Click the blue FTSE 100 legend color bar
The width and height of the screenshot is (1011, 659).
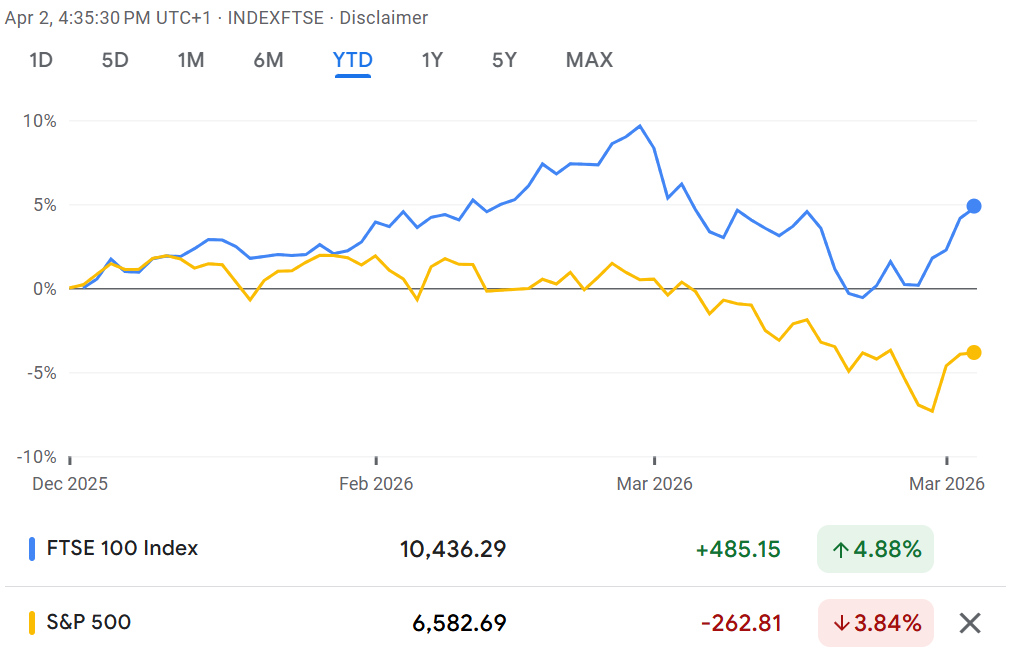point(32,549)
